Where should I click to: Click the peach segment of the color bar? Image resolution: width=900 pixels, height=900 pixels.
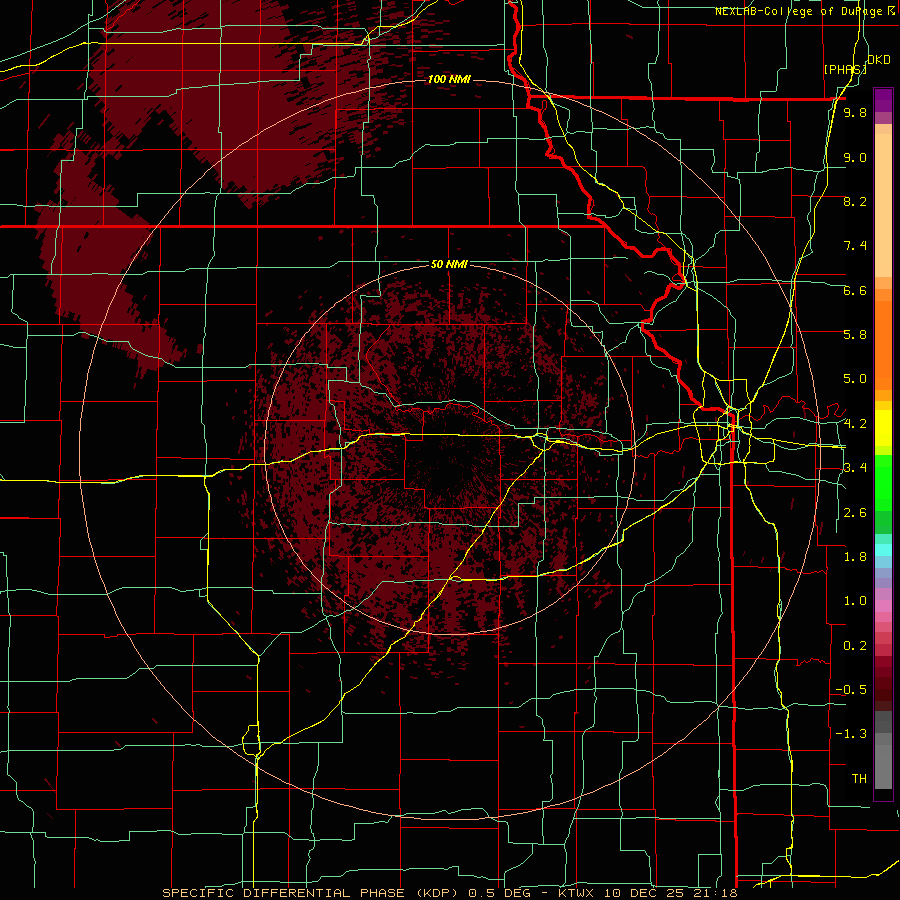[883, 205]
